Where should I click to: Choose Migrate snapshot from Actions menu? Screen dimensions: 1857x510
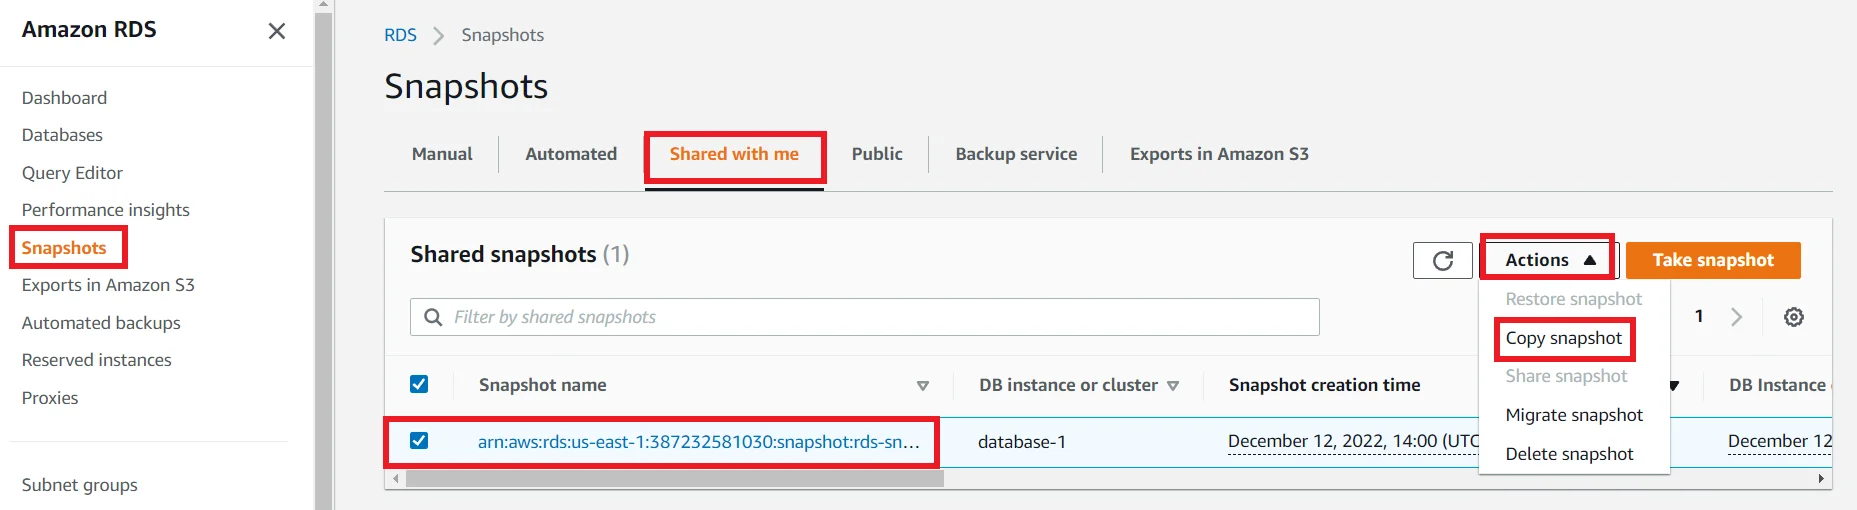click(x=1574, y=415)
